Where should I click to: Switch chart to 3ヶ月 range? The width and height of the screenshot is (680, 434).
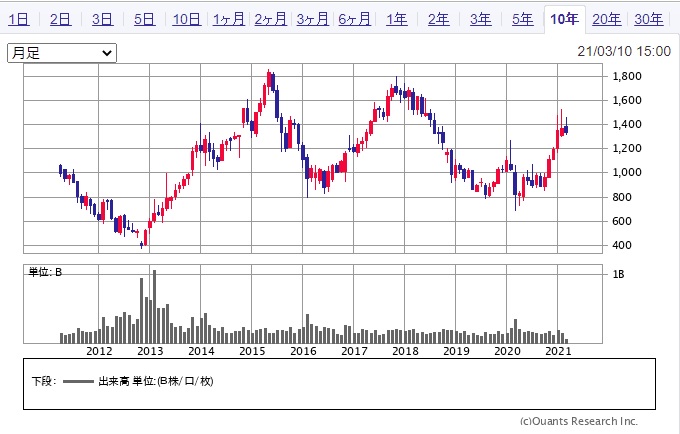(x=312, y=20)
